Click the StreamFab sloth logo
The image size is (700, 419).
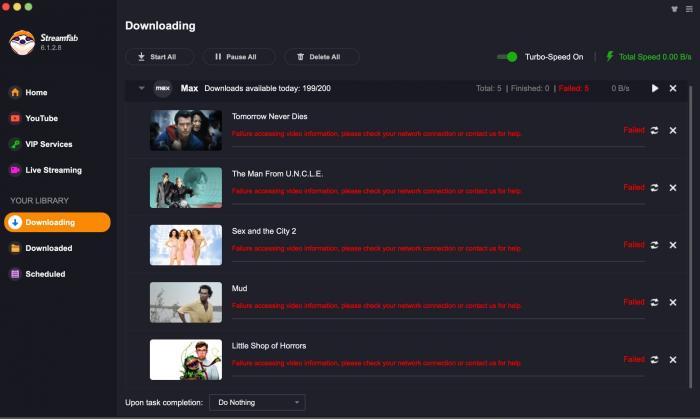point(22,42)
